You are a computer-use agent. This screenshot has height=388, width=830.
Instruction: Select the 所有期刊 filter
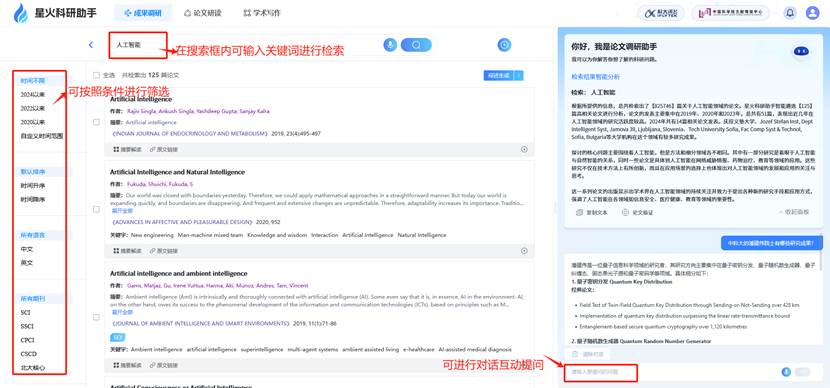pos(33,299)
